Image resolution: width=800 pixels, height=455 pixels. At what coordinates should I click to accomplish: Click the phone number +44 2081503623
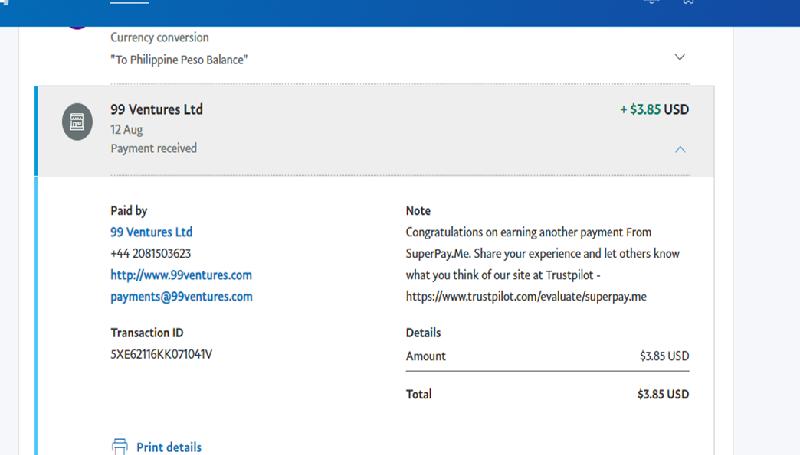click(151, 254)
